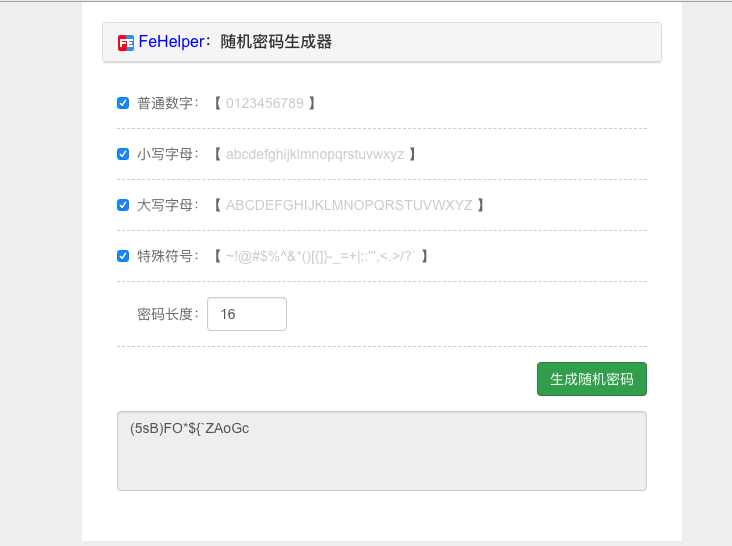Click the generated password output box
Screen dimensions: 732x546
(382, 451)
